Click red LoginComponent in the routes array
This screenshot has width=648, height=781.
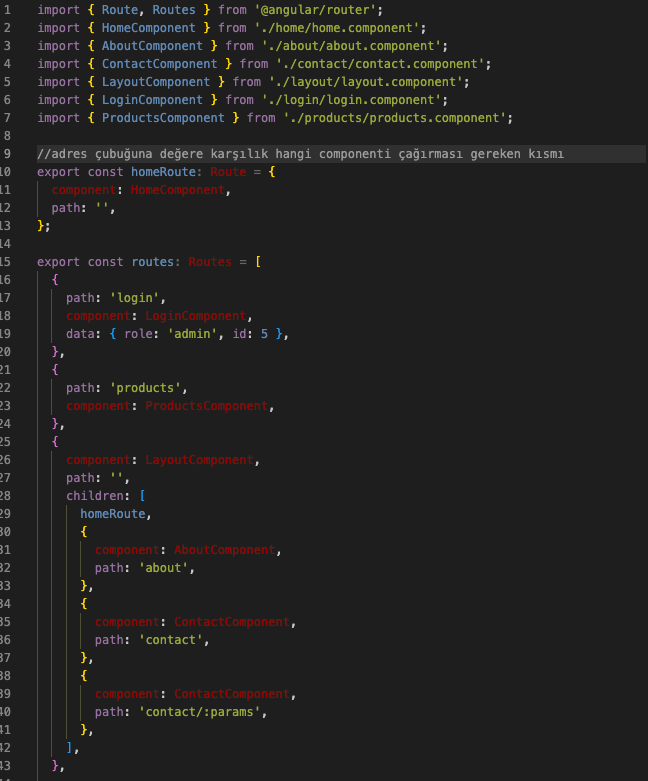[x=196, y=316]
